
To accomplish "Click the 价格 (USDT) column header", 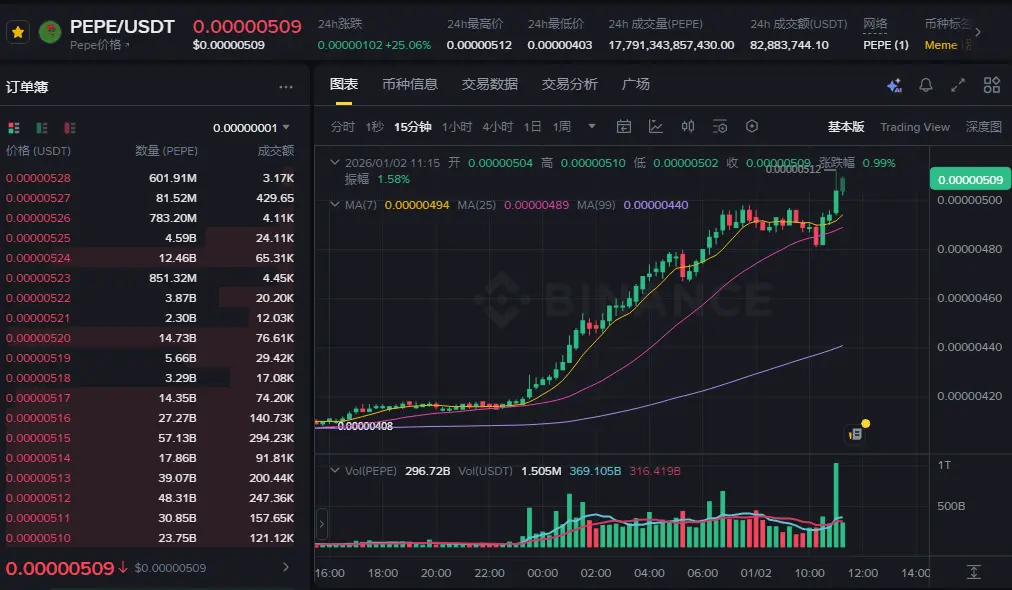I will 38,151.
